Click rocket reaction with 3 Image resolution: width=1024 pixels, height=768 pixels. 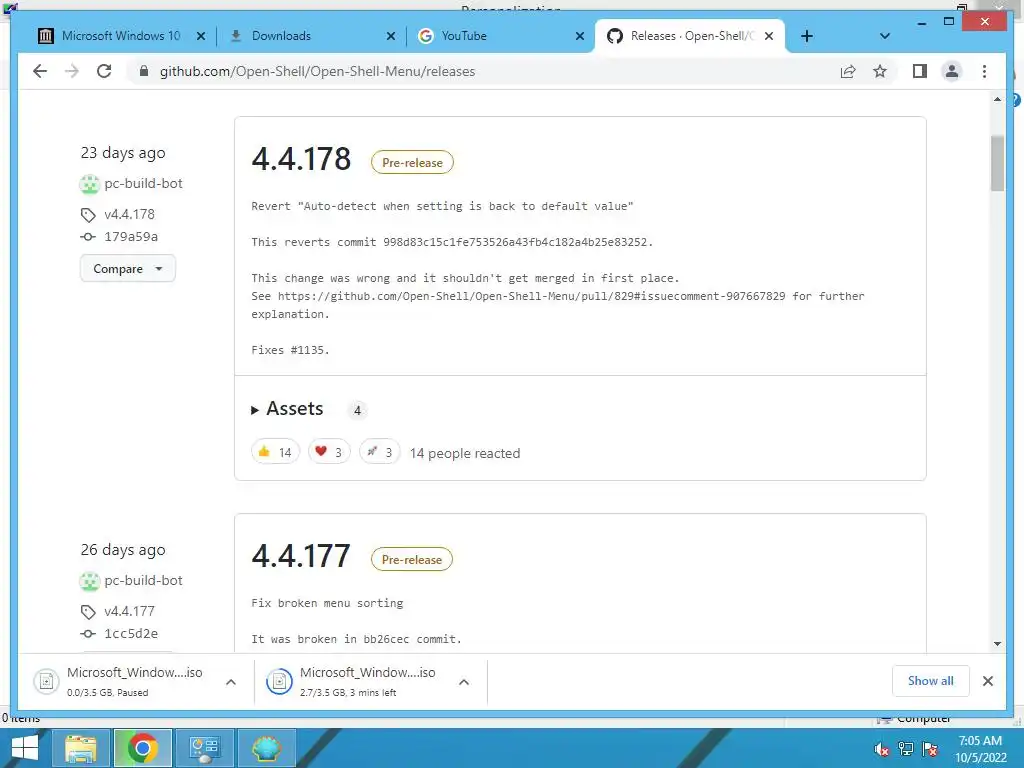pos(379,452)
